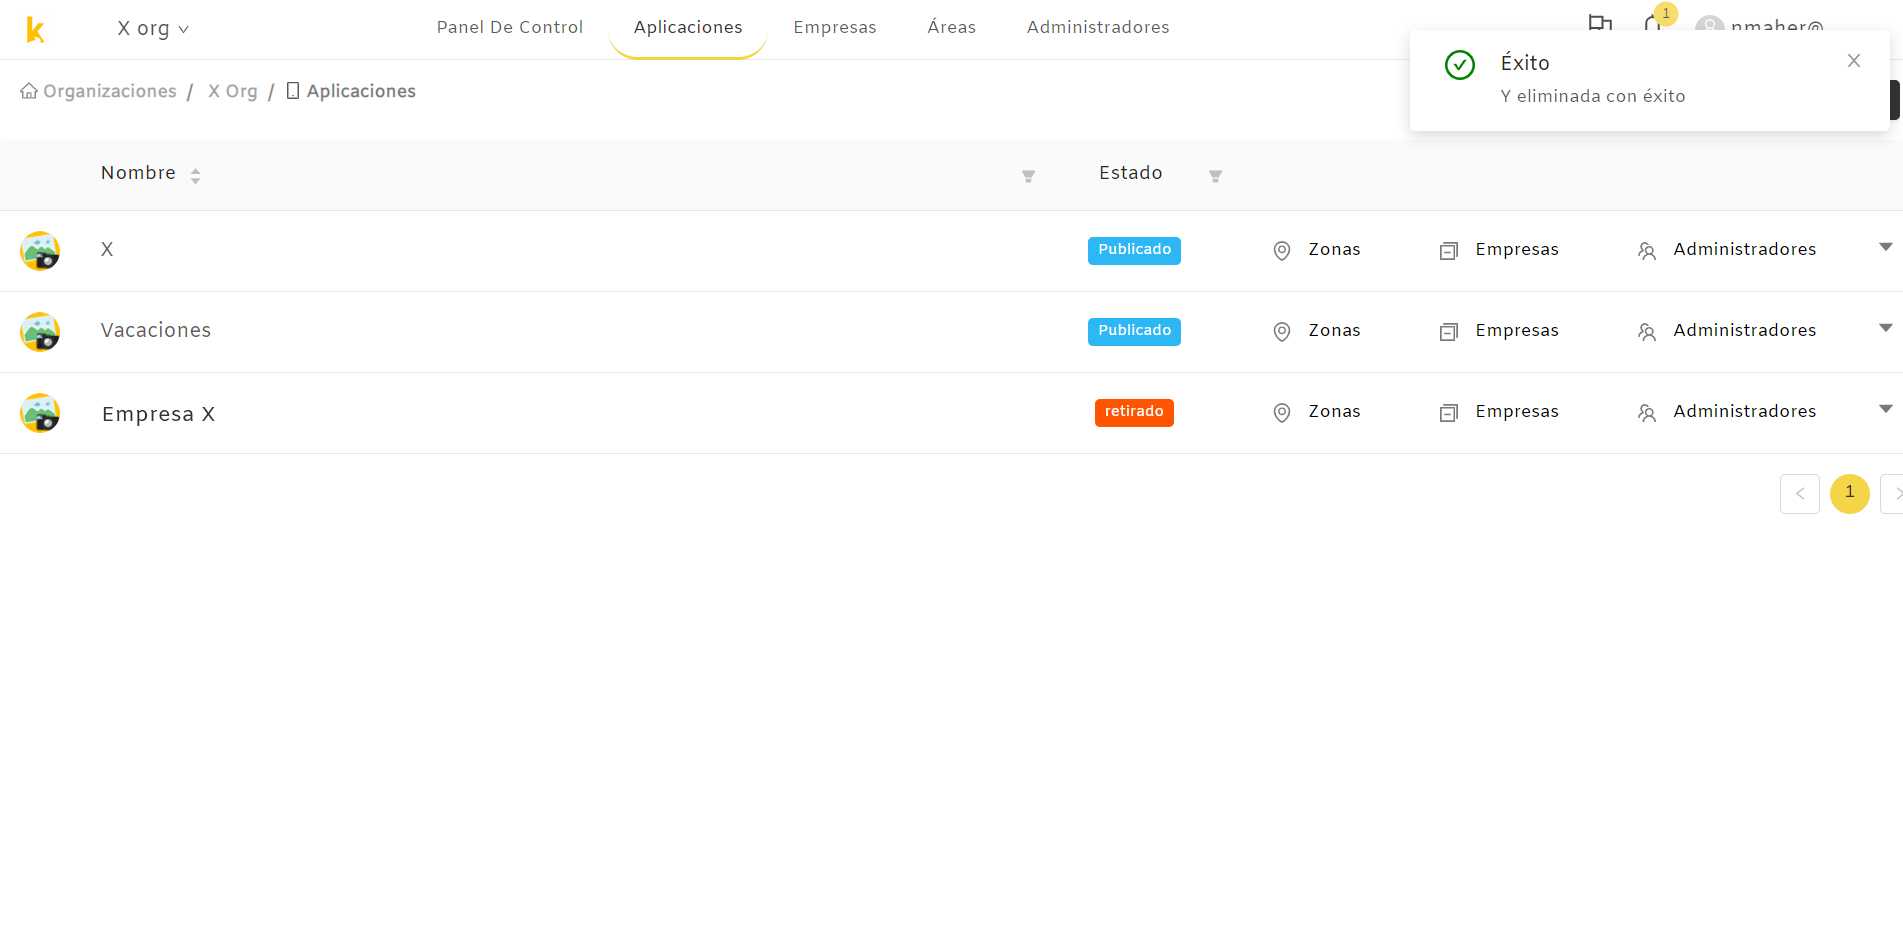Open Empresas for the X application
1903x943 pixels.
point(1499,250)
